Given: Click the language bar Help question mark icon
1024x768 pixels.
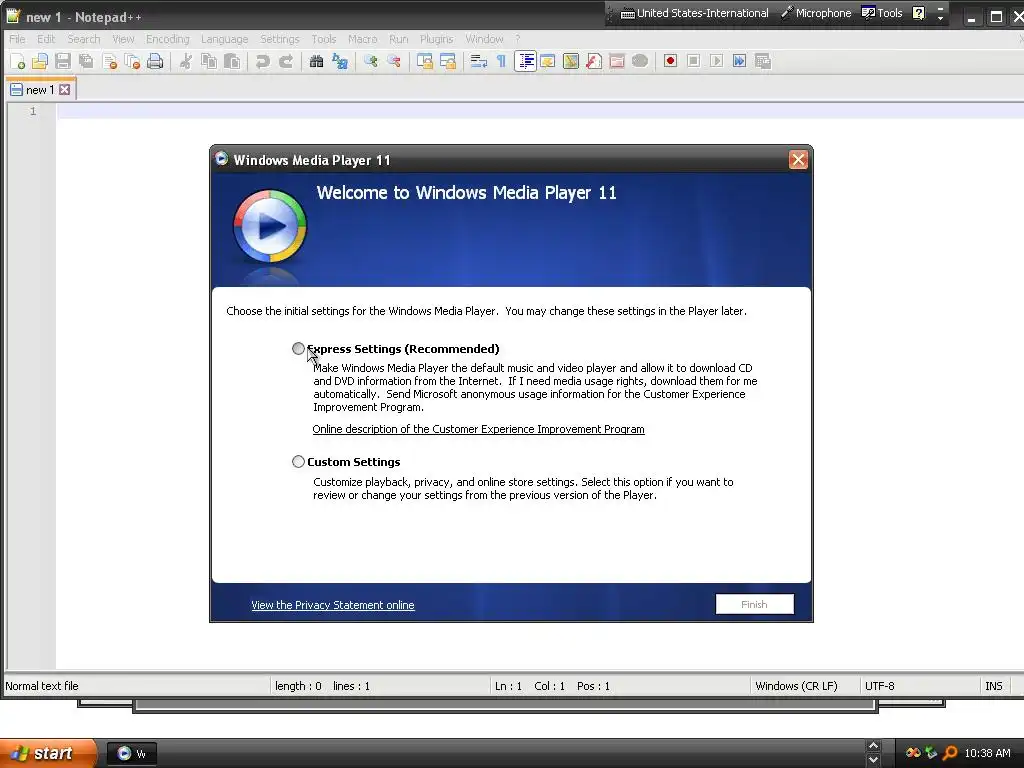Looking at the screenshot, I should point(918,13).
